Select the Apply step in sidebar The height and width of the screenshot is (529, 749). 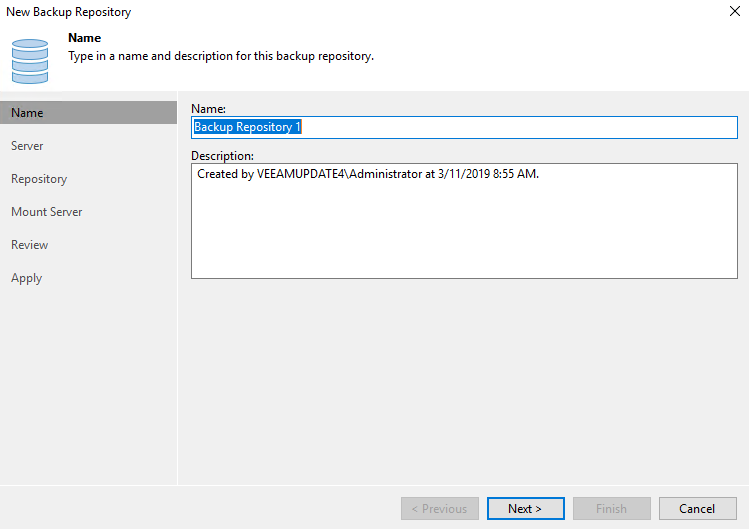[27, 278]
